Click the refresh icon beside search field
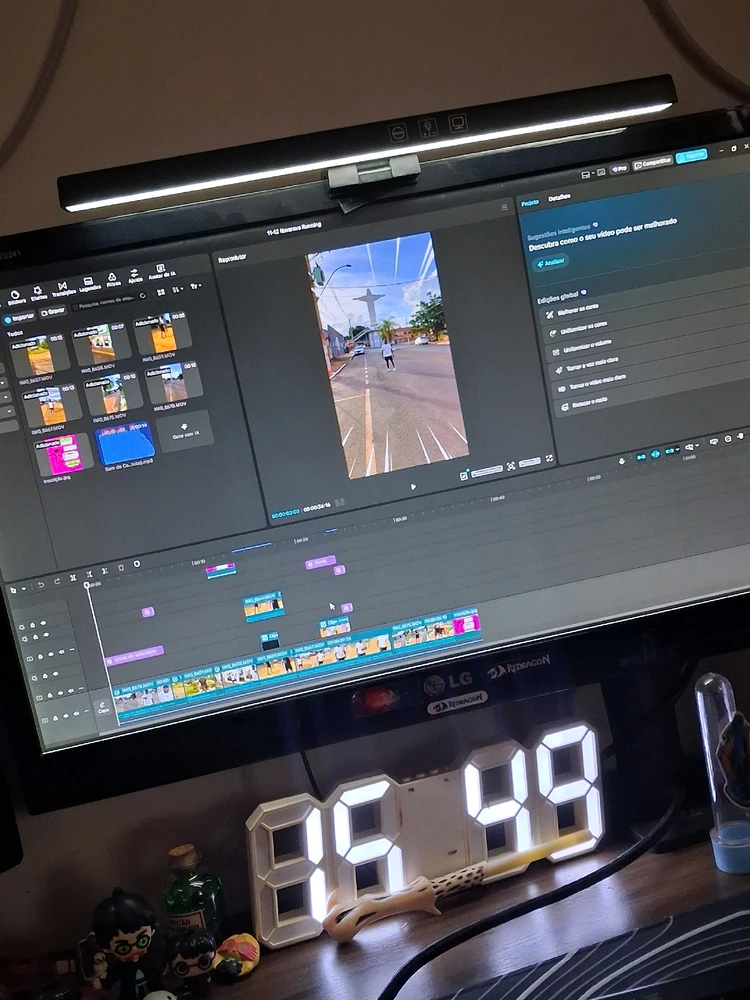This screenshot has height=1000, width=750. (142, 295)
